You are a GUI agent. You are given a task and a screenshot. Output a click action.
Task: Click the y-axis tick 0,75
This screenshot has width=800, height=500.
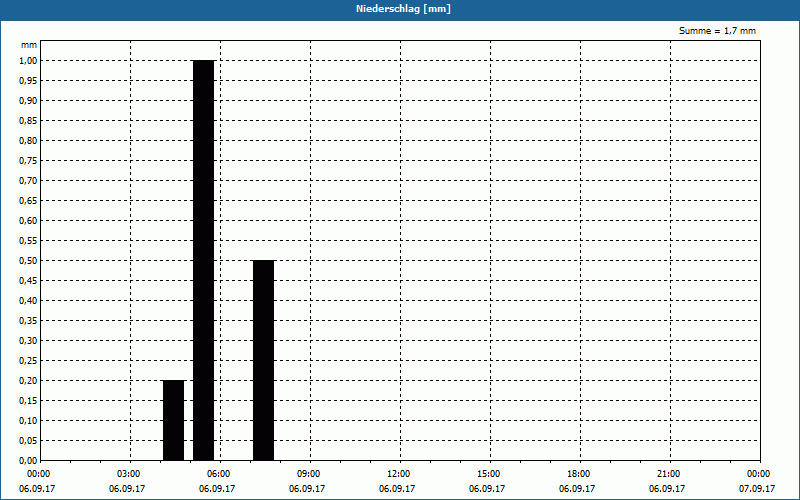[x=28, y=161]
